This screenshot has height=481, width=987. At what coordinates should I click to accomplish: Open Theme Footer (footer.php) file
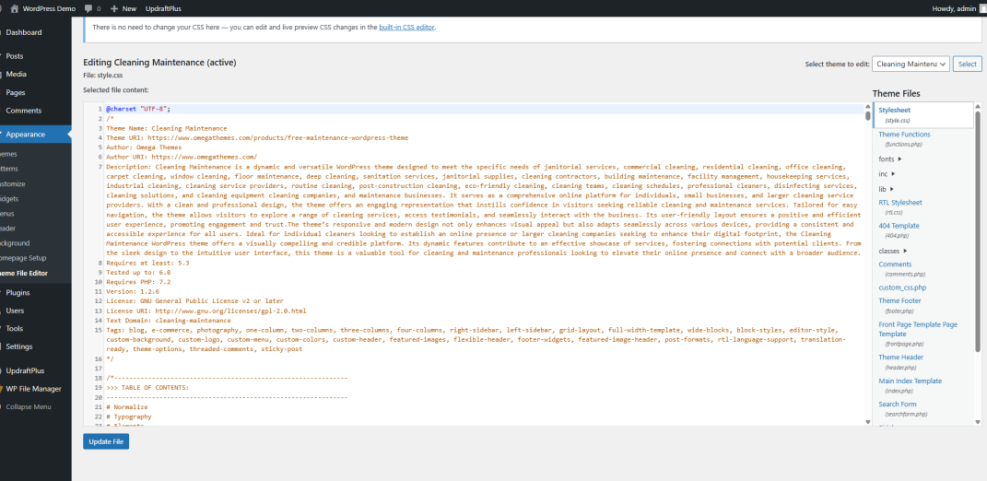[900, 305]
